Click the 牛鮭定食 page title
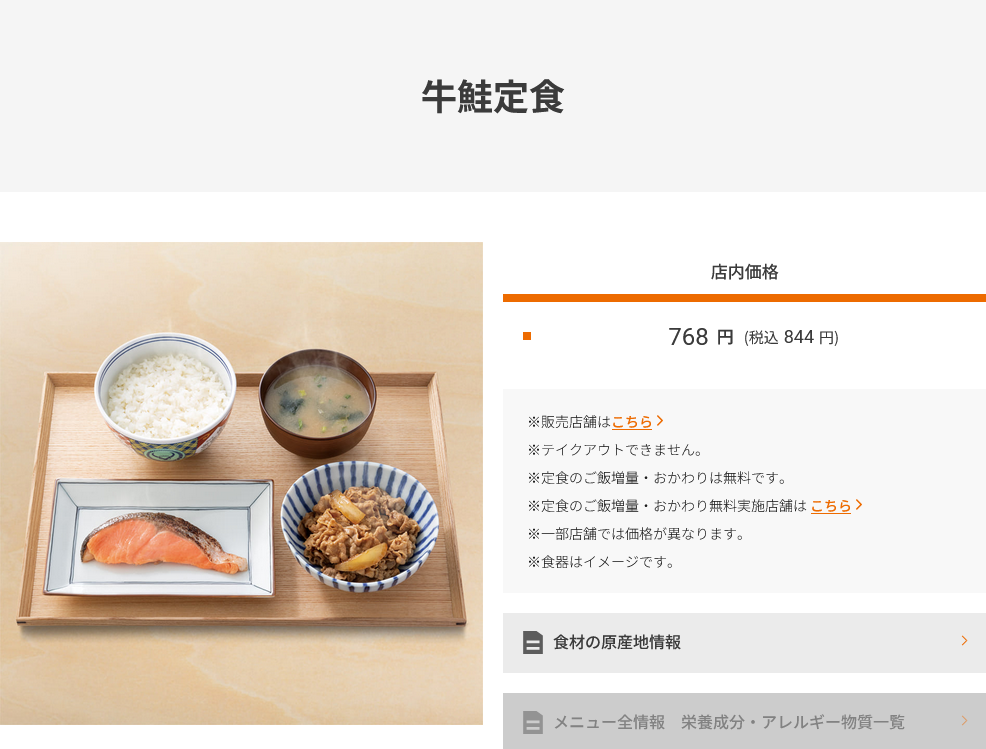This screenshot has width=986, height=749. coord(493,97)
